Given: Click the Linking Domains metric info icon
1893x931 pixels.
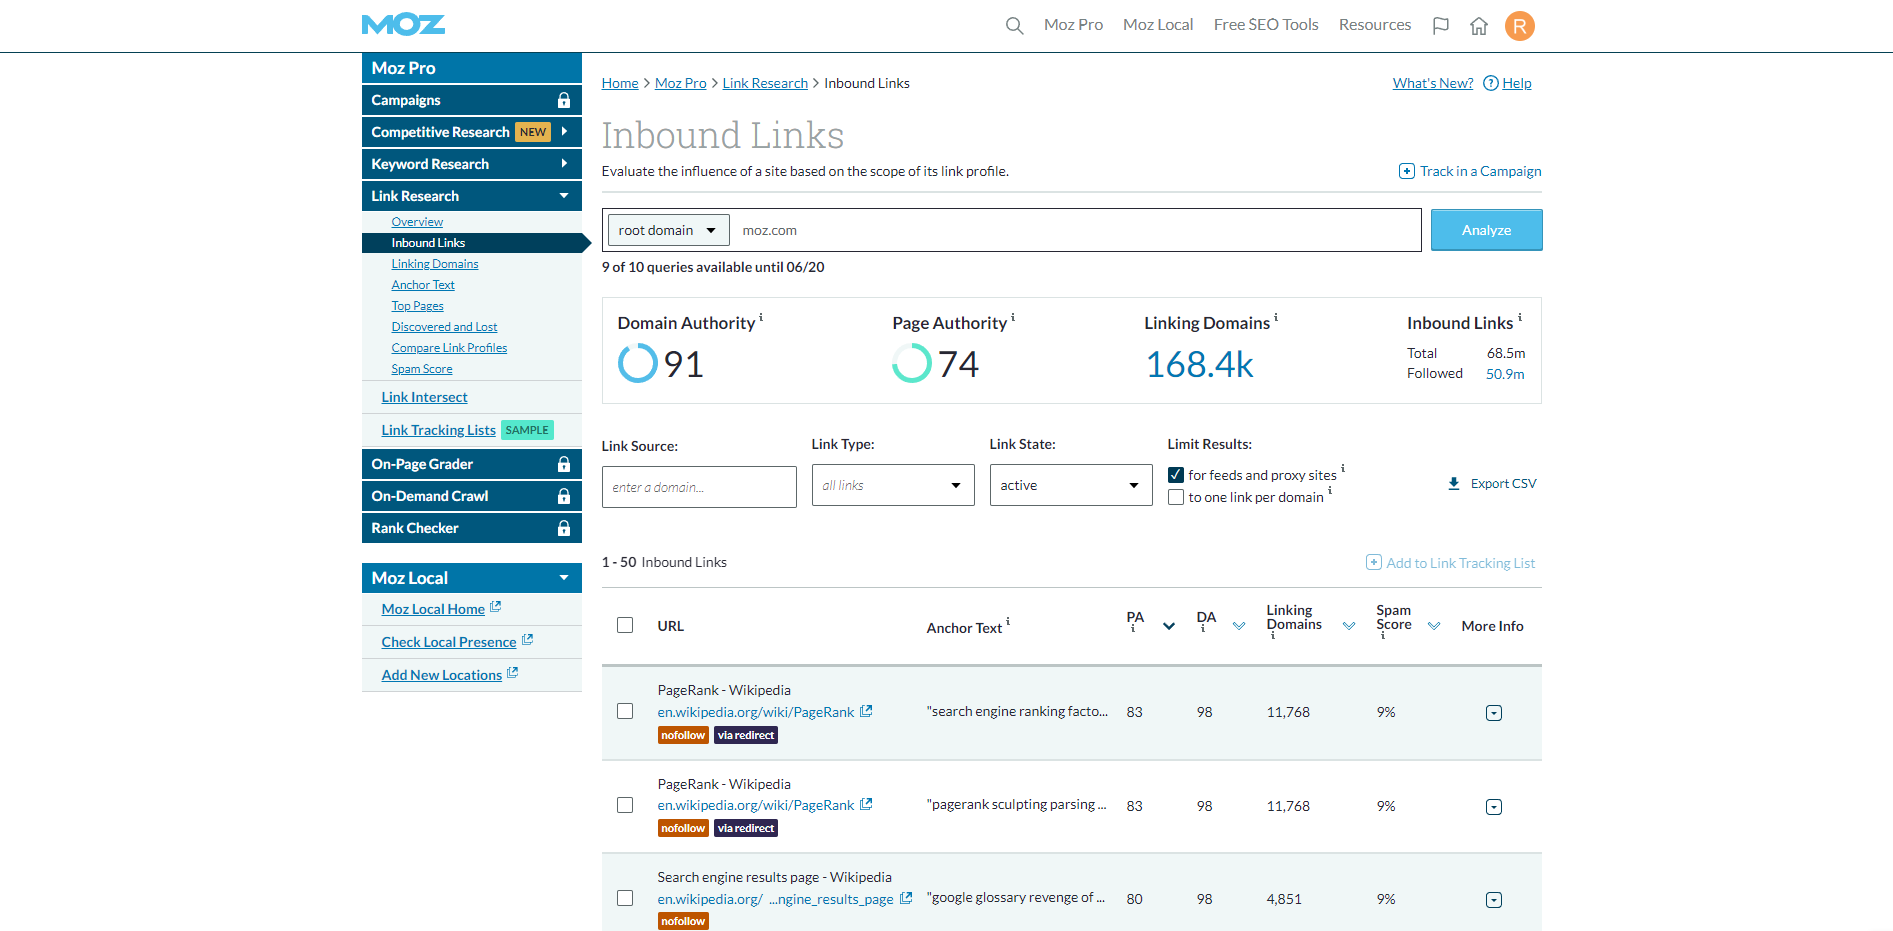Looking at the screenshot, I should 1276,317.
